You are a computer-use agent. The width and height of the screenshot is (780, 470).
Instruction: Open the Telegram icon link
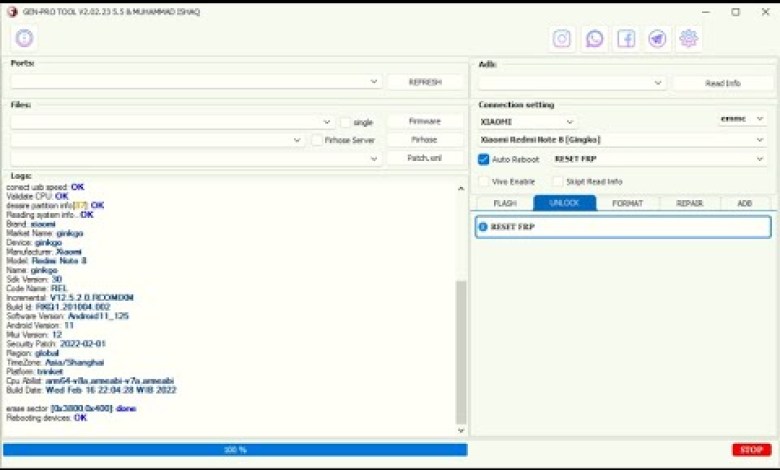click(657, 38)
